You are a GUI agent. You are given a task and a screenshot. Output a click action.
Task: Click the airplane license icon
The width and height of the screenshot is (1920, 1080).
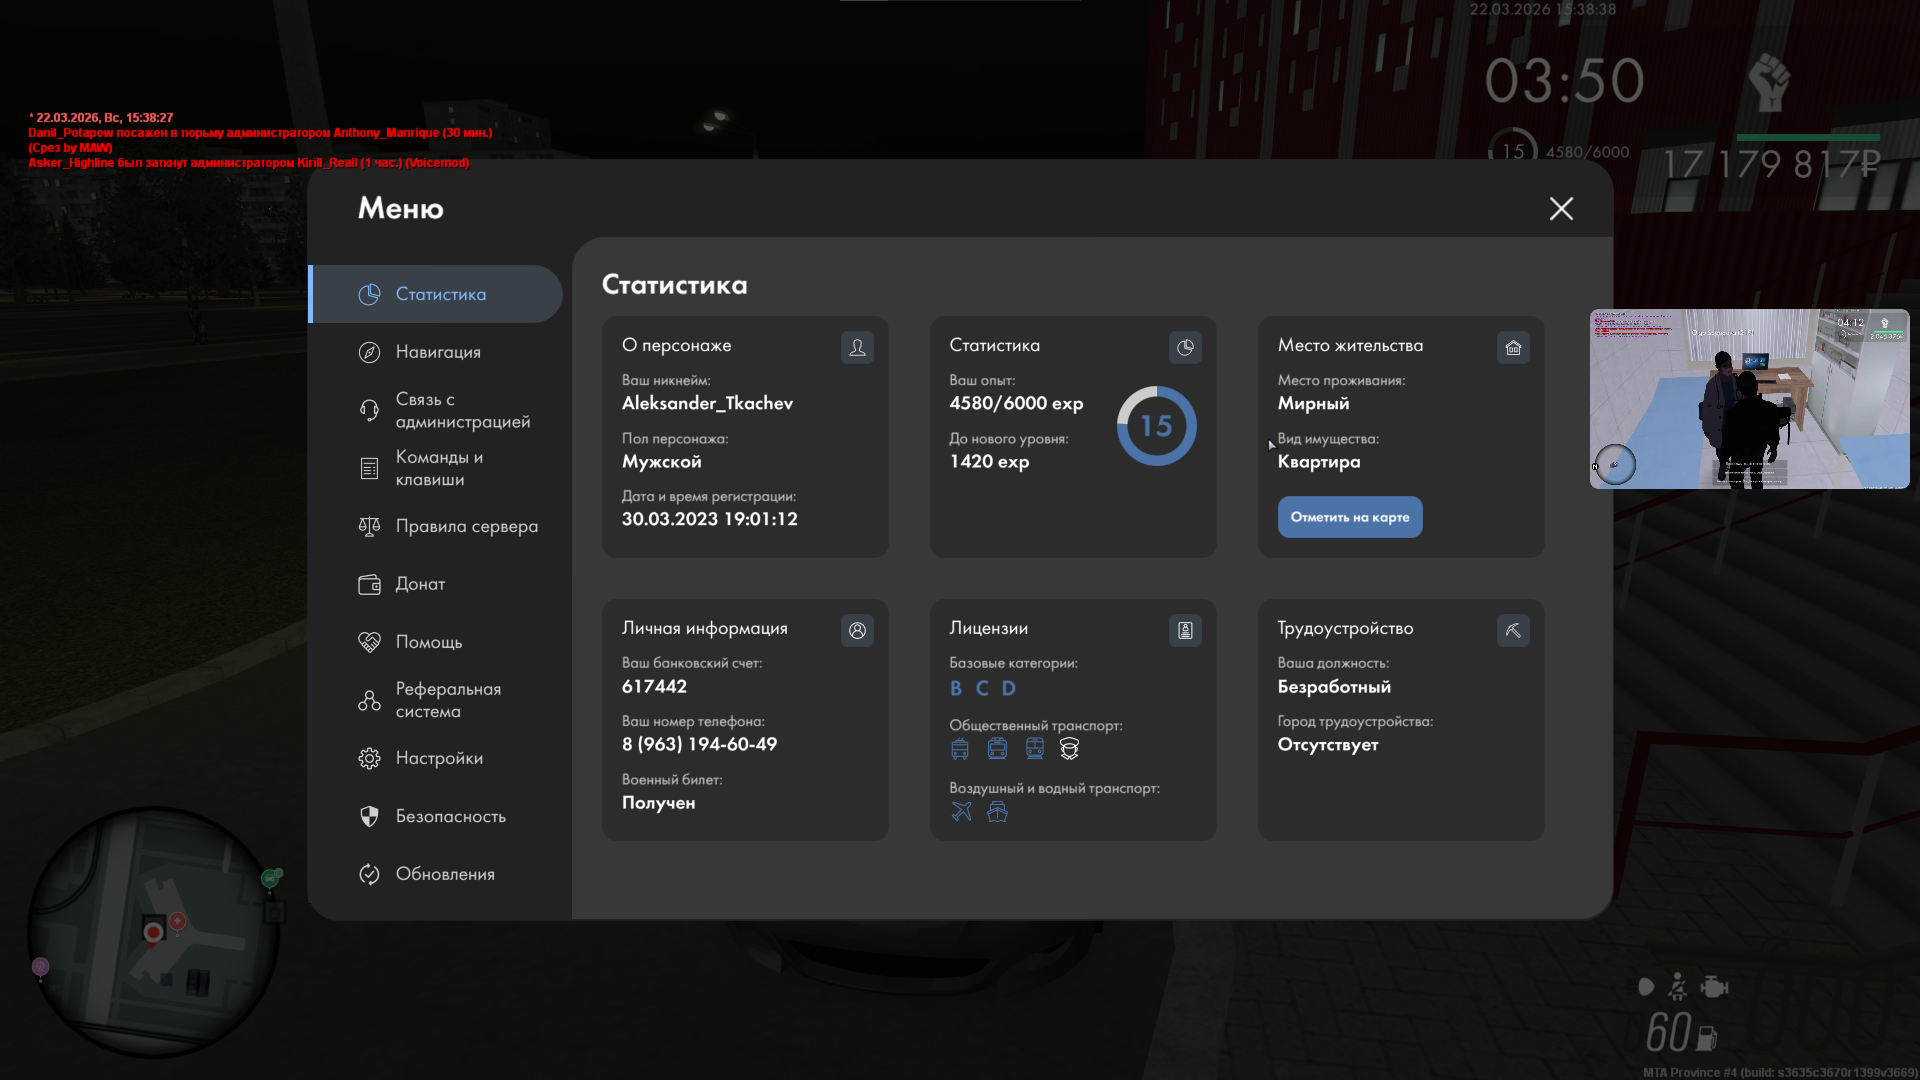(961, 811)
